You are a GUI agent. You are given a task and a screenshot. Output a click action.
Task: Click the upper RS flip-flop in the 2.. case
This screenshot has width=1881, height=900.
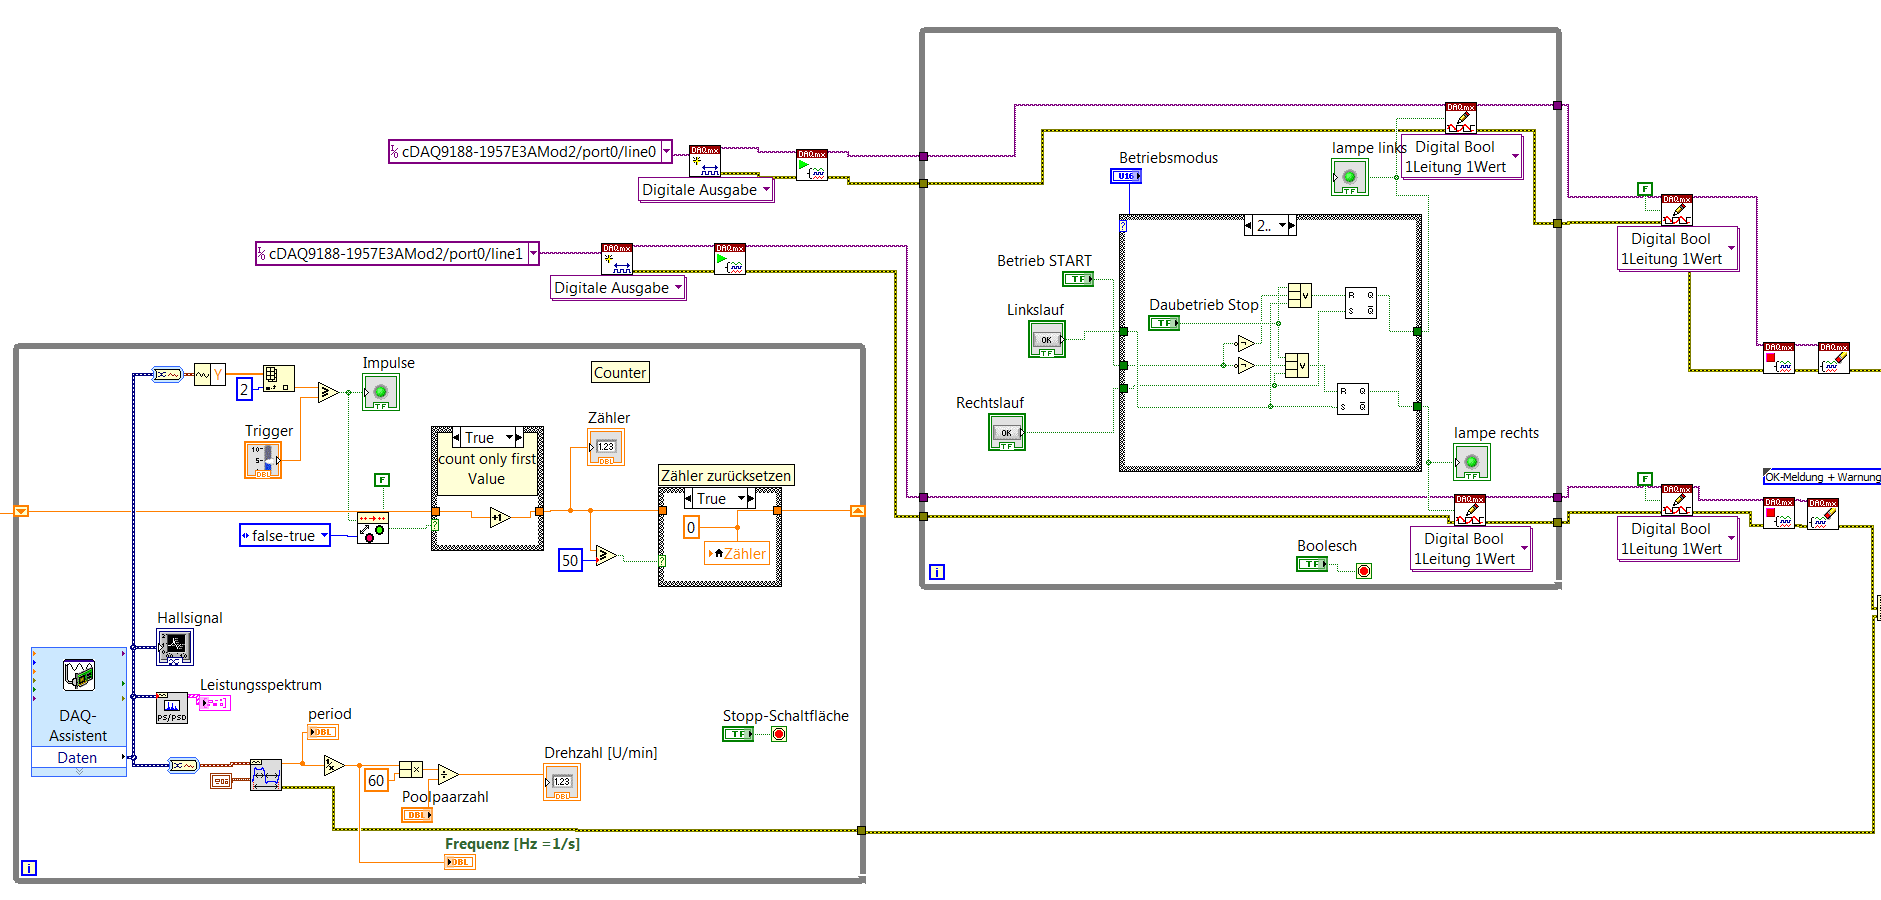click(1361, 303)
